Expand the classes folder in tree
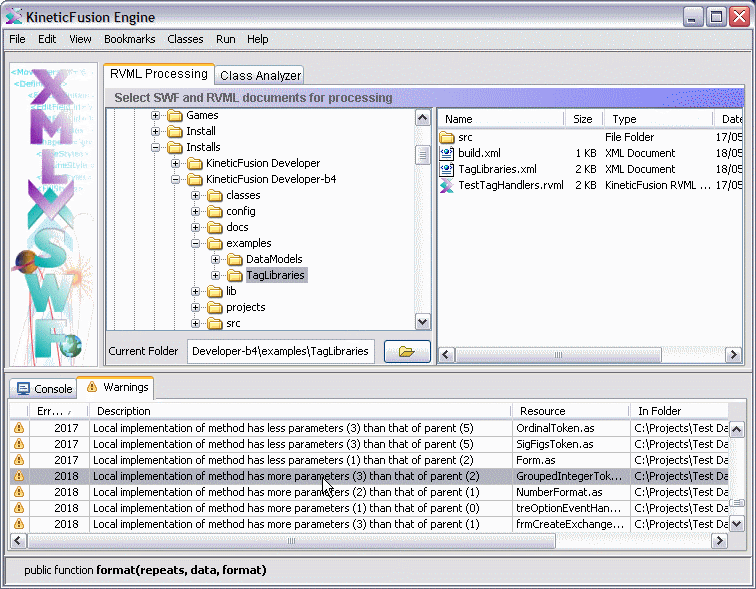The height and width of the screenshot is (589, 756). tap(196, 195)
